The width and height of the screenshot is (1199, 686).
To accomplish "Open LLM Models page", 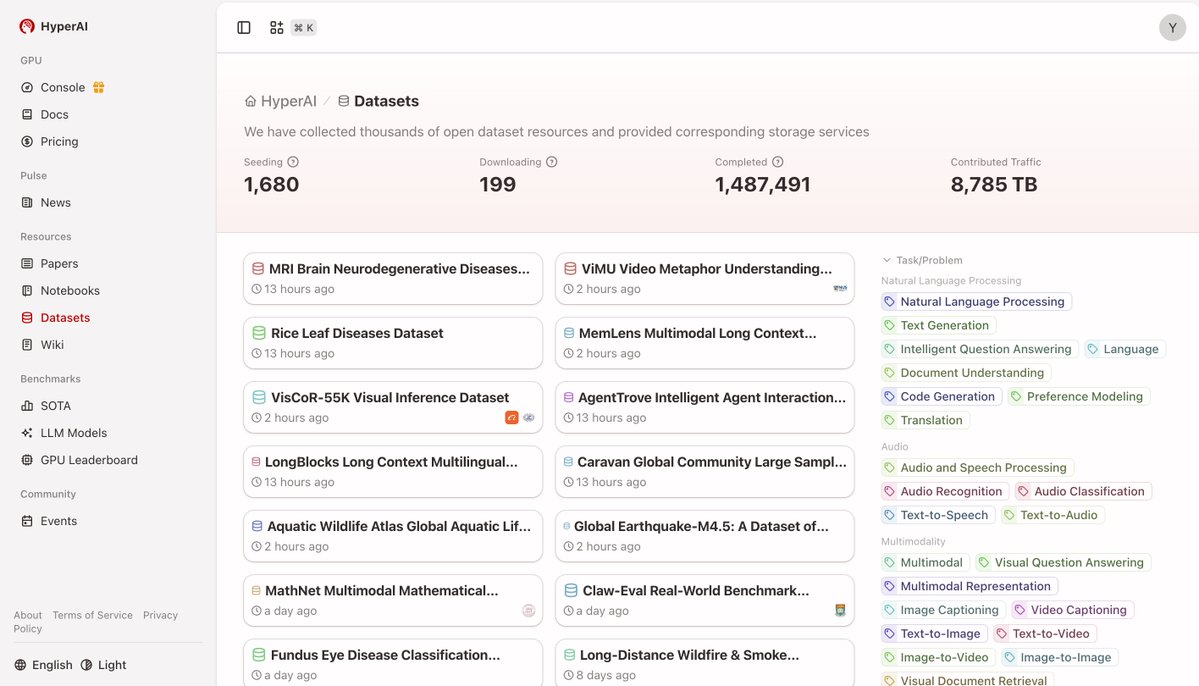I will tap(63, 433).
